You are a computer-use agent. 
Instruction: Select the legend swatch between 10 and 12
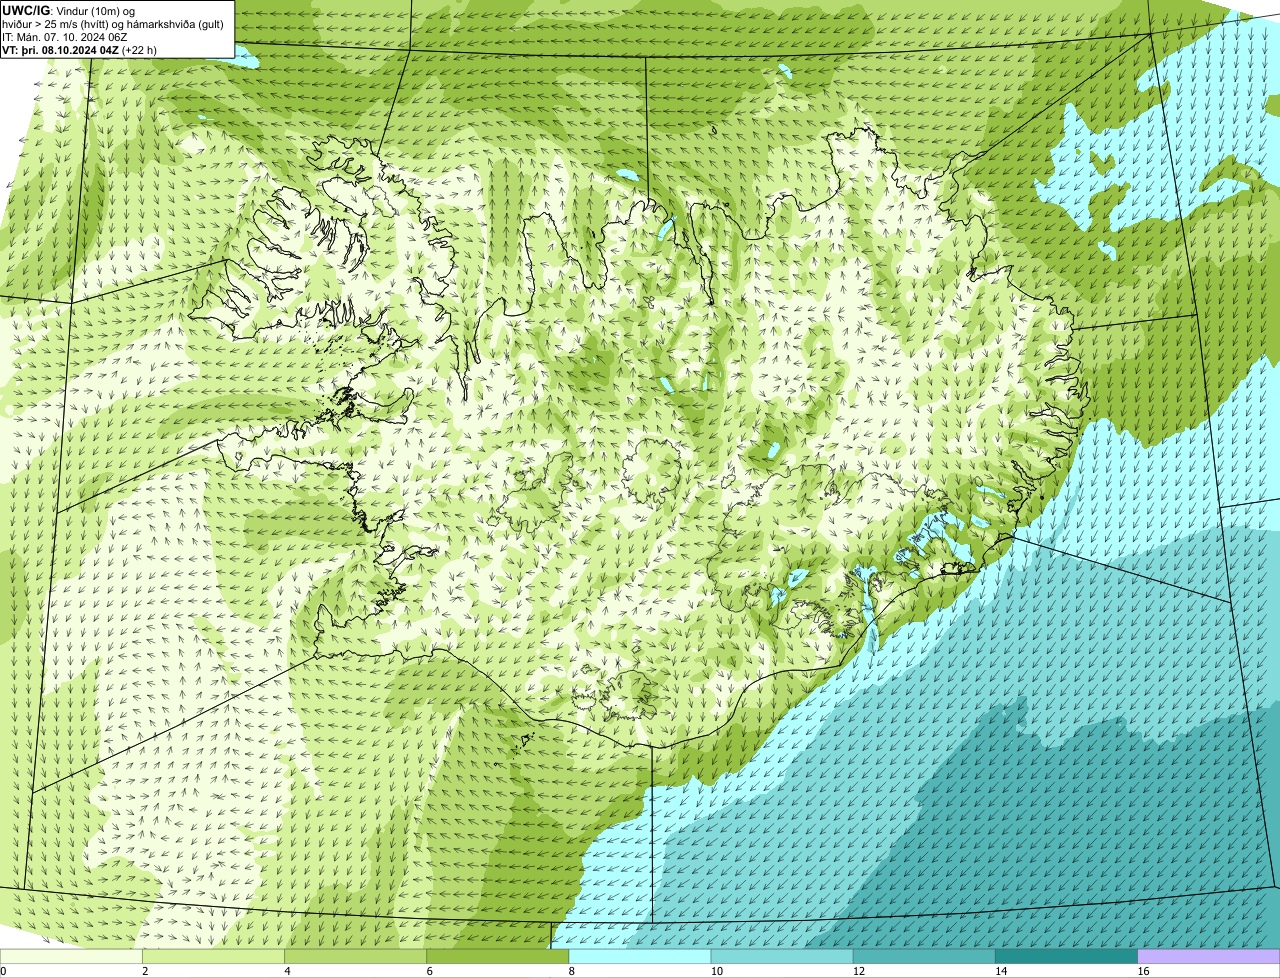click(782, 956)
